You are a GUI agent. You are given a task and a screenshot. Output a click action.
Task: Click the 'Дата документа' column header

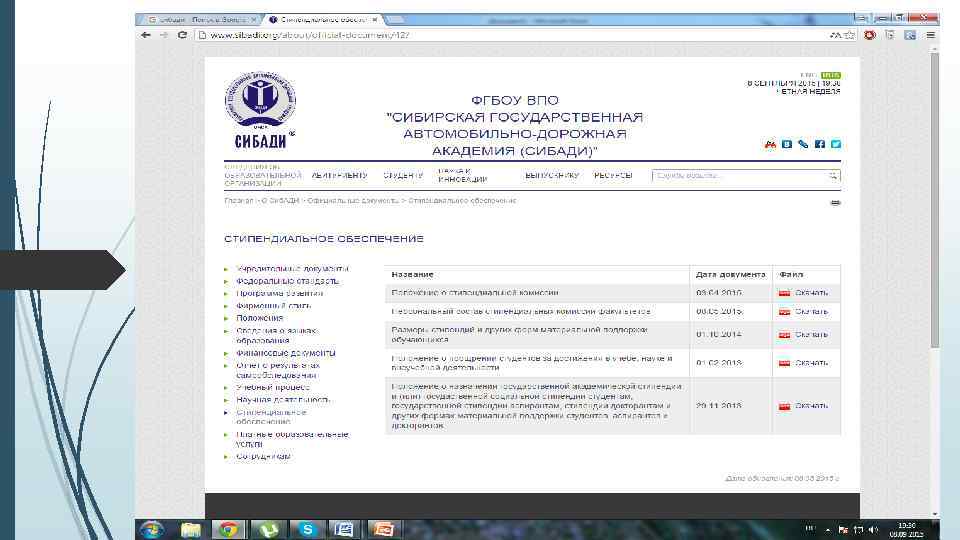pyautogui.click(x=730, y=275)
